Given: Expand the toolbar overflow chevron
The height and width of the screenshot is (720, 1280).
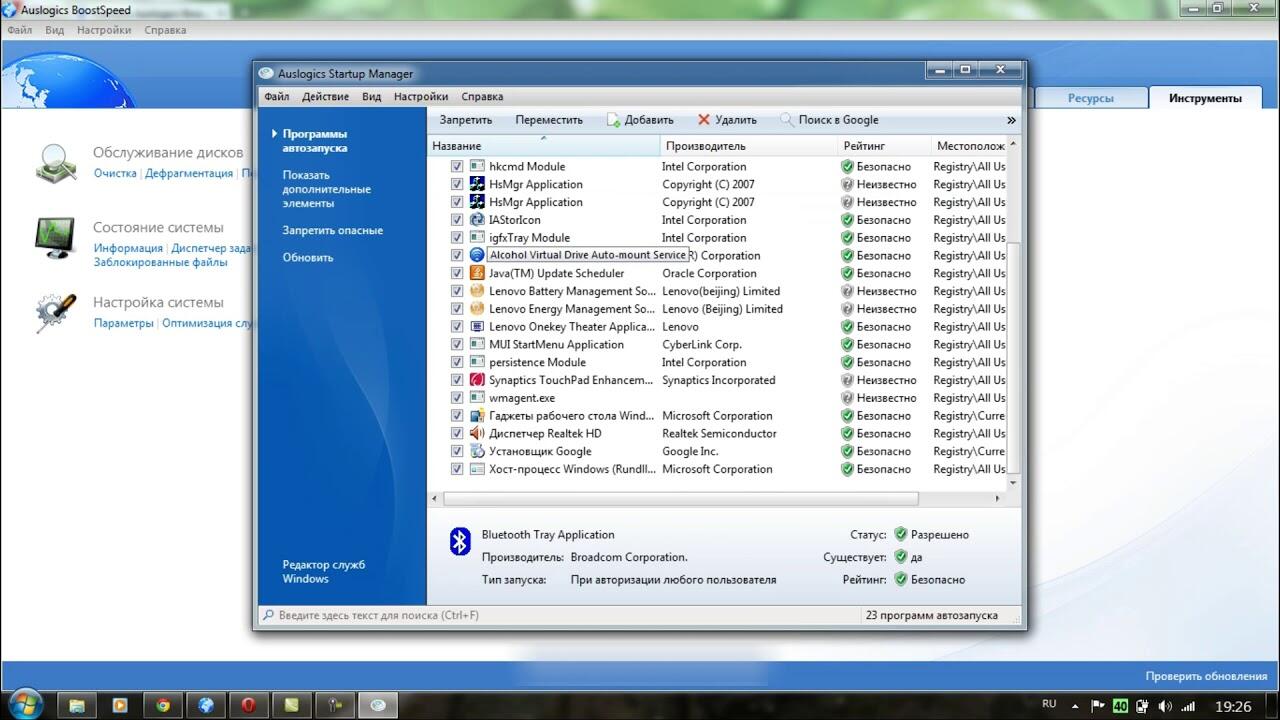Looking at the screenshot, I should point(1011,120).
